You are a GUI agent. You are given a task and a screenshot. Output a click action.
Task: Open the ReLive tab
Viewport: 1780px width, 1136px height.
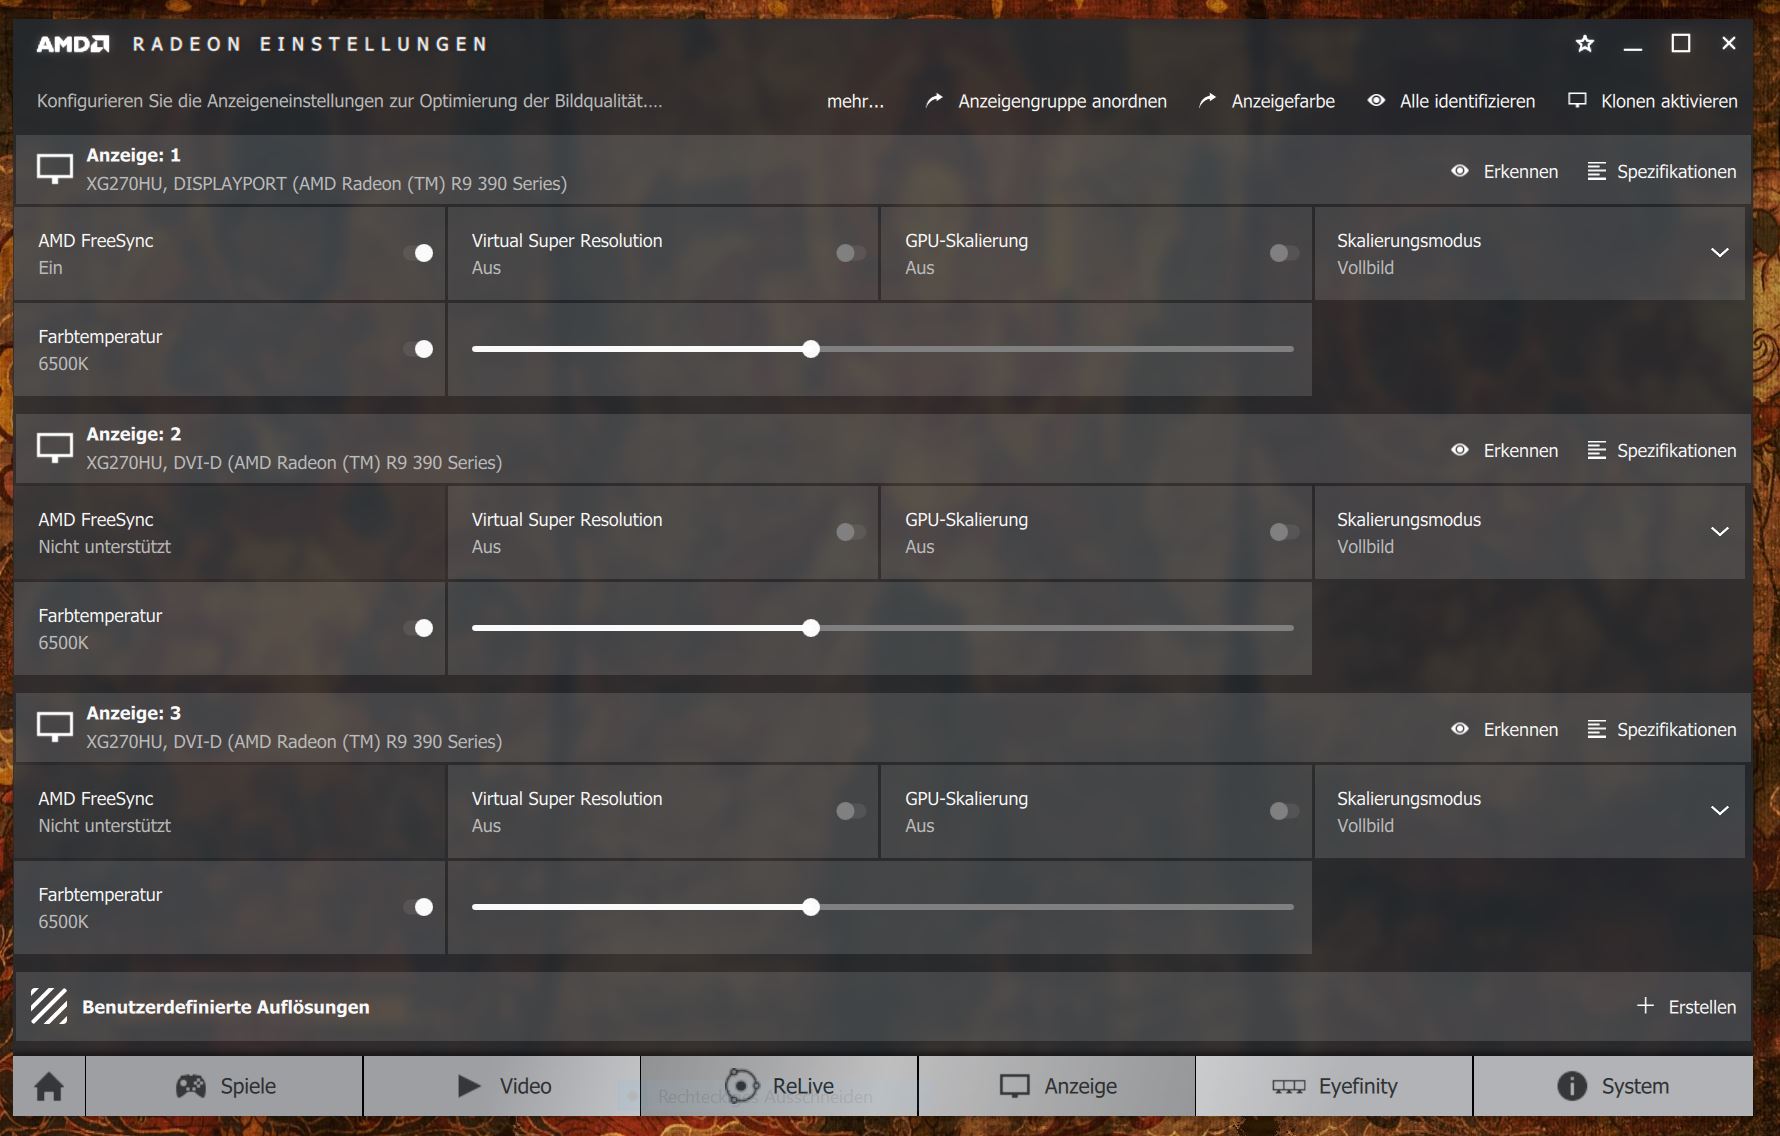(779, 1086)
